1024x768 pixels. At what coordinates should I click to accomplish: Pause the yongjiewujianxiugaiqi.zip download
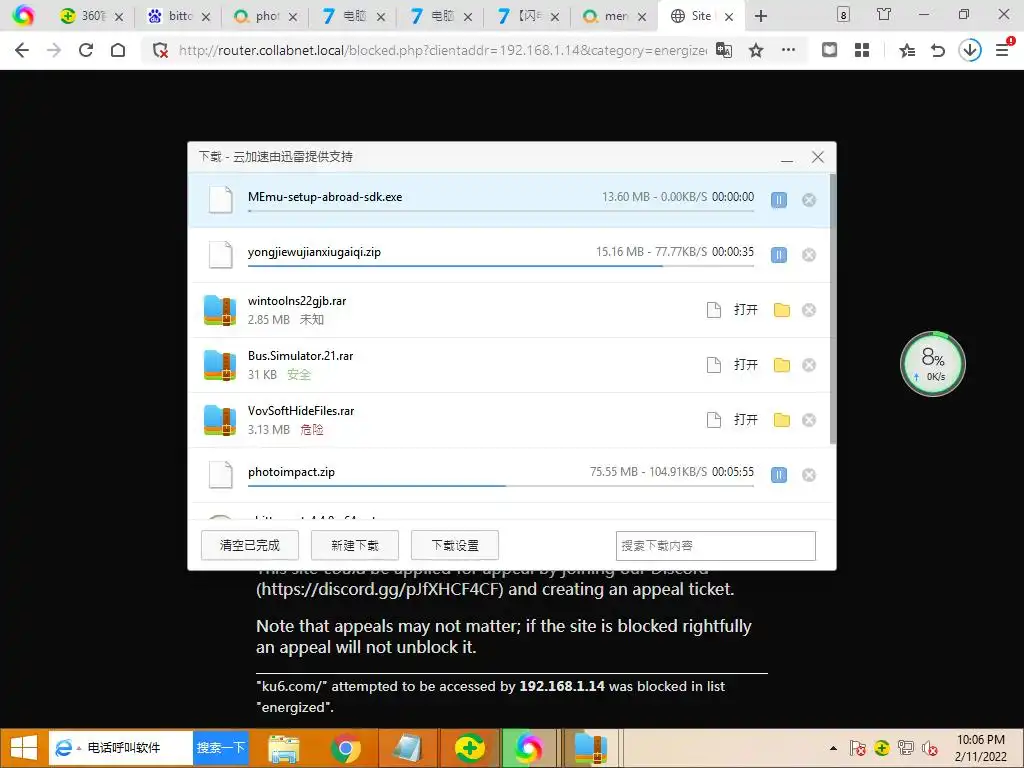coord(778,255)
